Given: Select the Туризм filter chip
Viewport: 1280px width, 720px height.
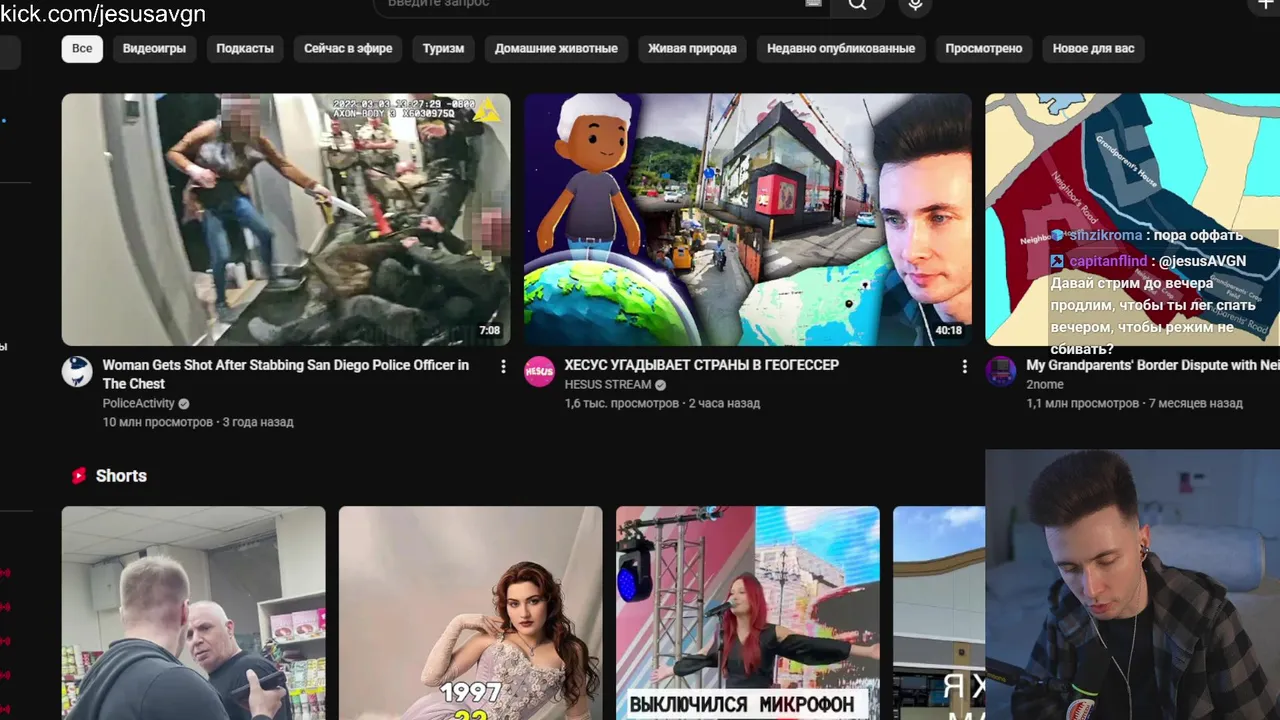Looking at the screenshot, I should tap(443, 48).
